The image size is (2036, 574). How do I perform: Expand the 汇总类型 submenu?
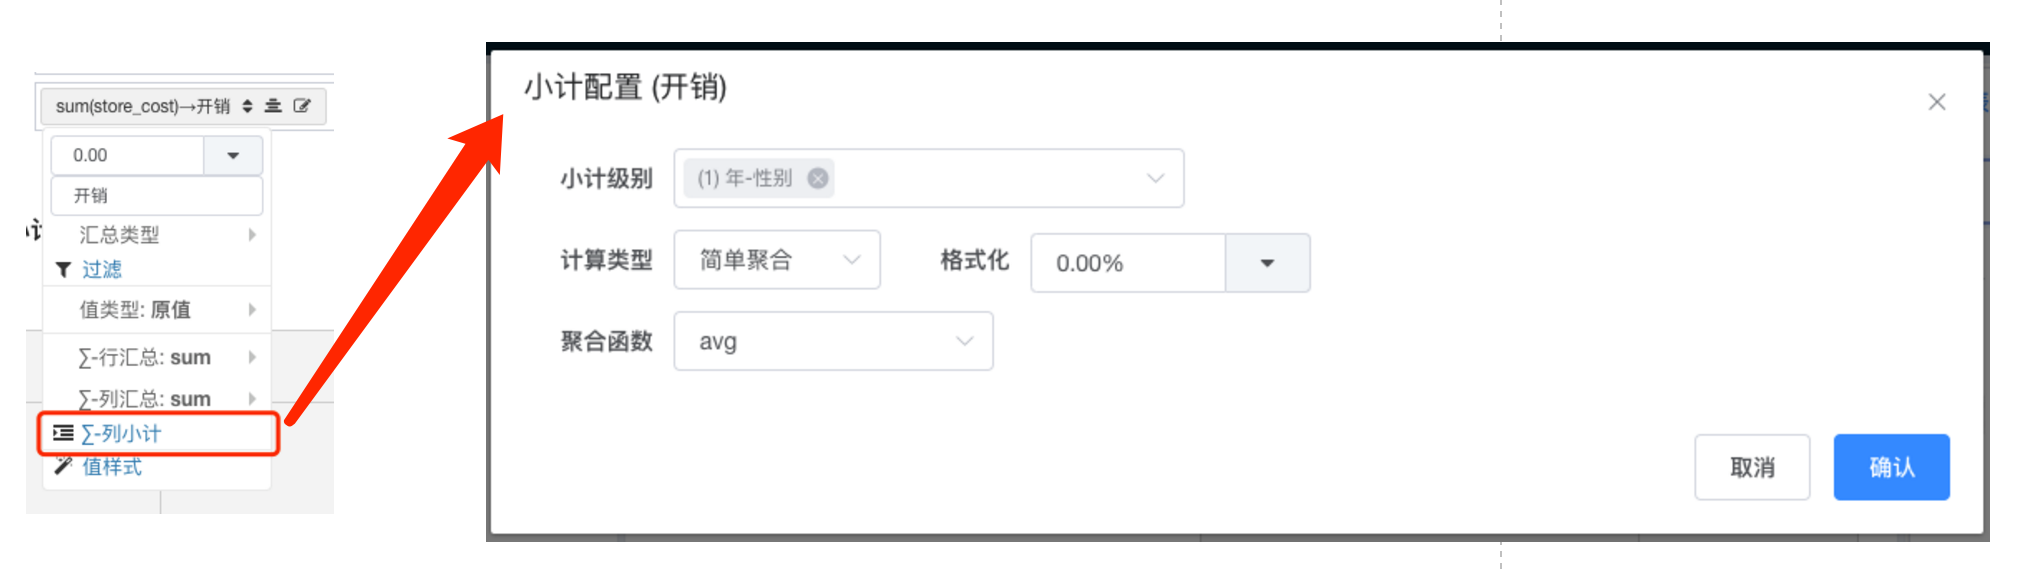[252, 235]
